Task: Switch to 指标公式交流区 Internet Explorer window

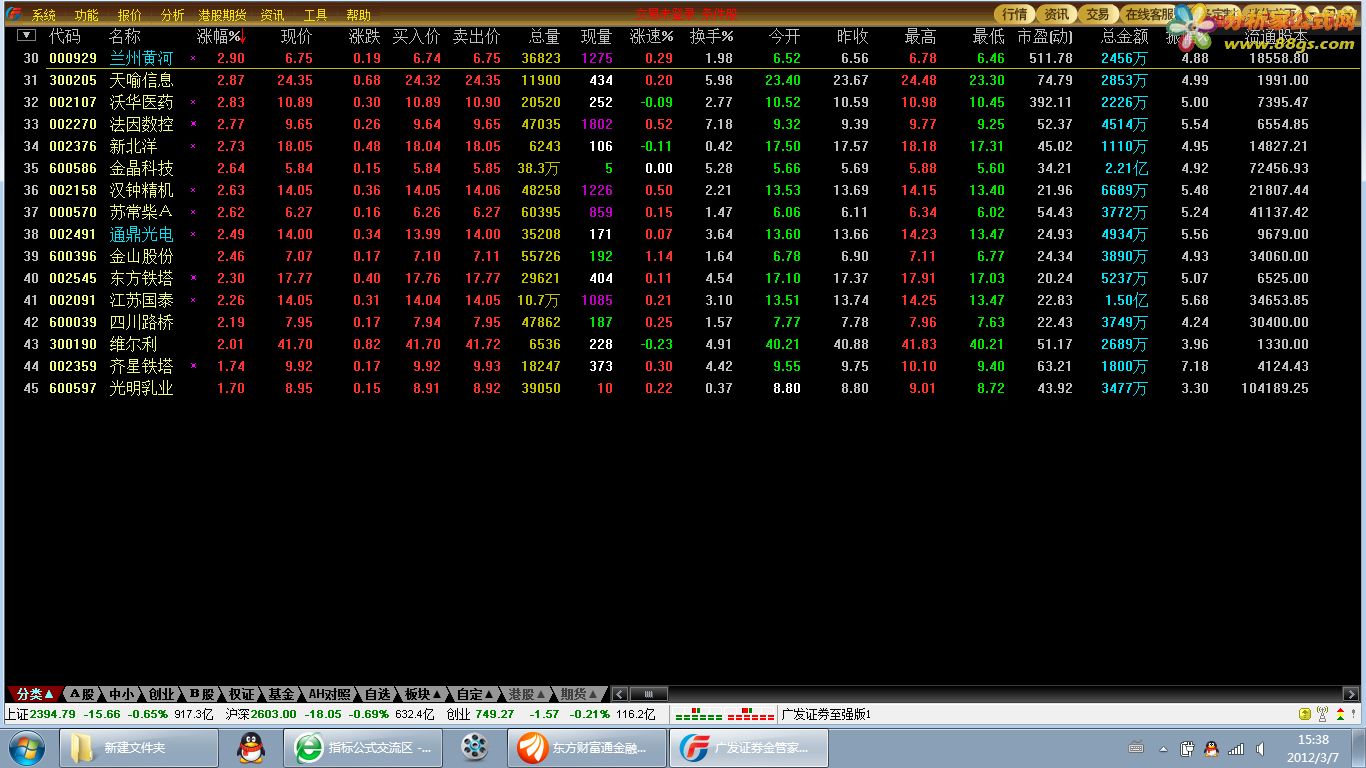Action: [x=364, y=747]
